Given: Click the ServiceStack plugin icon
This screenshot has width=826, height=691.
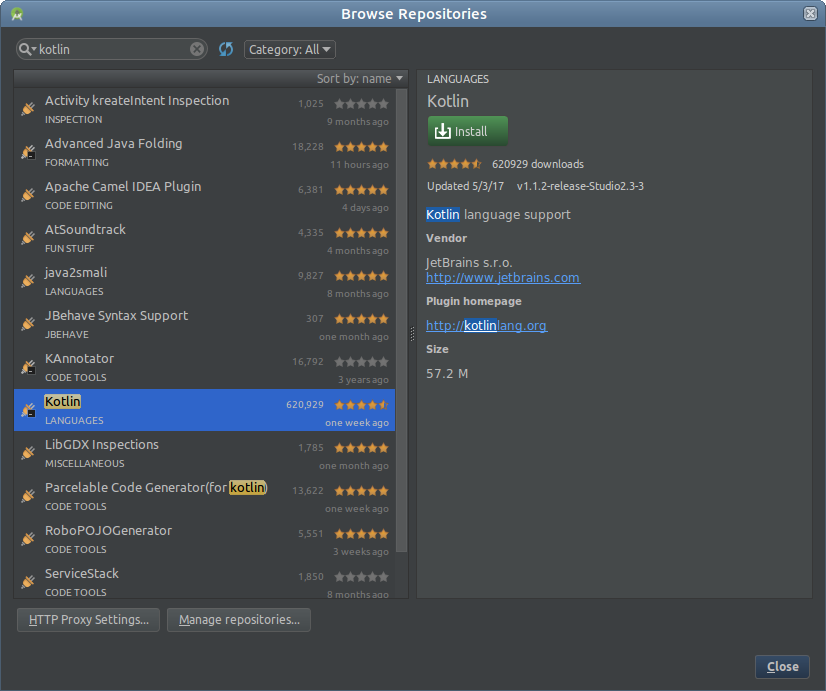Looking at the screenshot, I should pos(27,581).
